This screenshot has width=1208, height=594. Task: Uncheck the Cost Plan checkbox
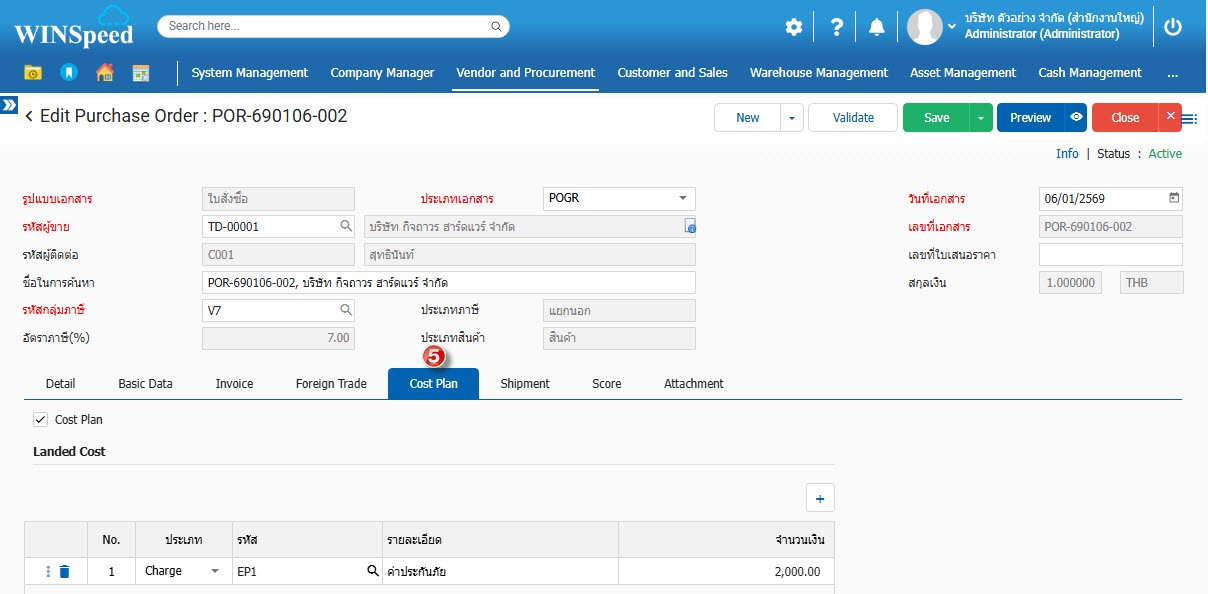tap(41, 420)
